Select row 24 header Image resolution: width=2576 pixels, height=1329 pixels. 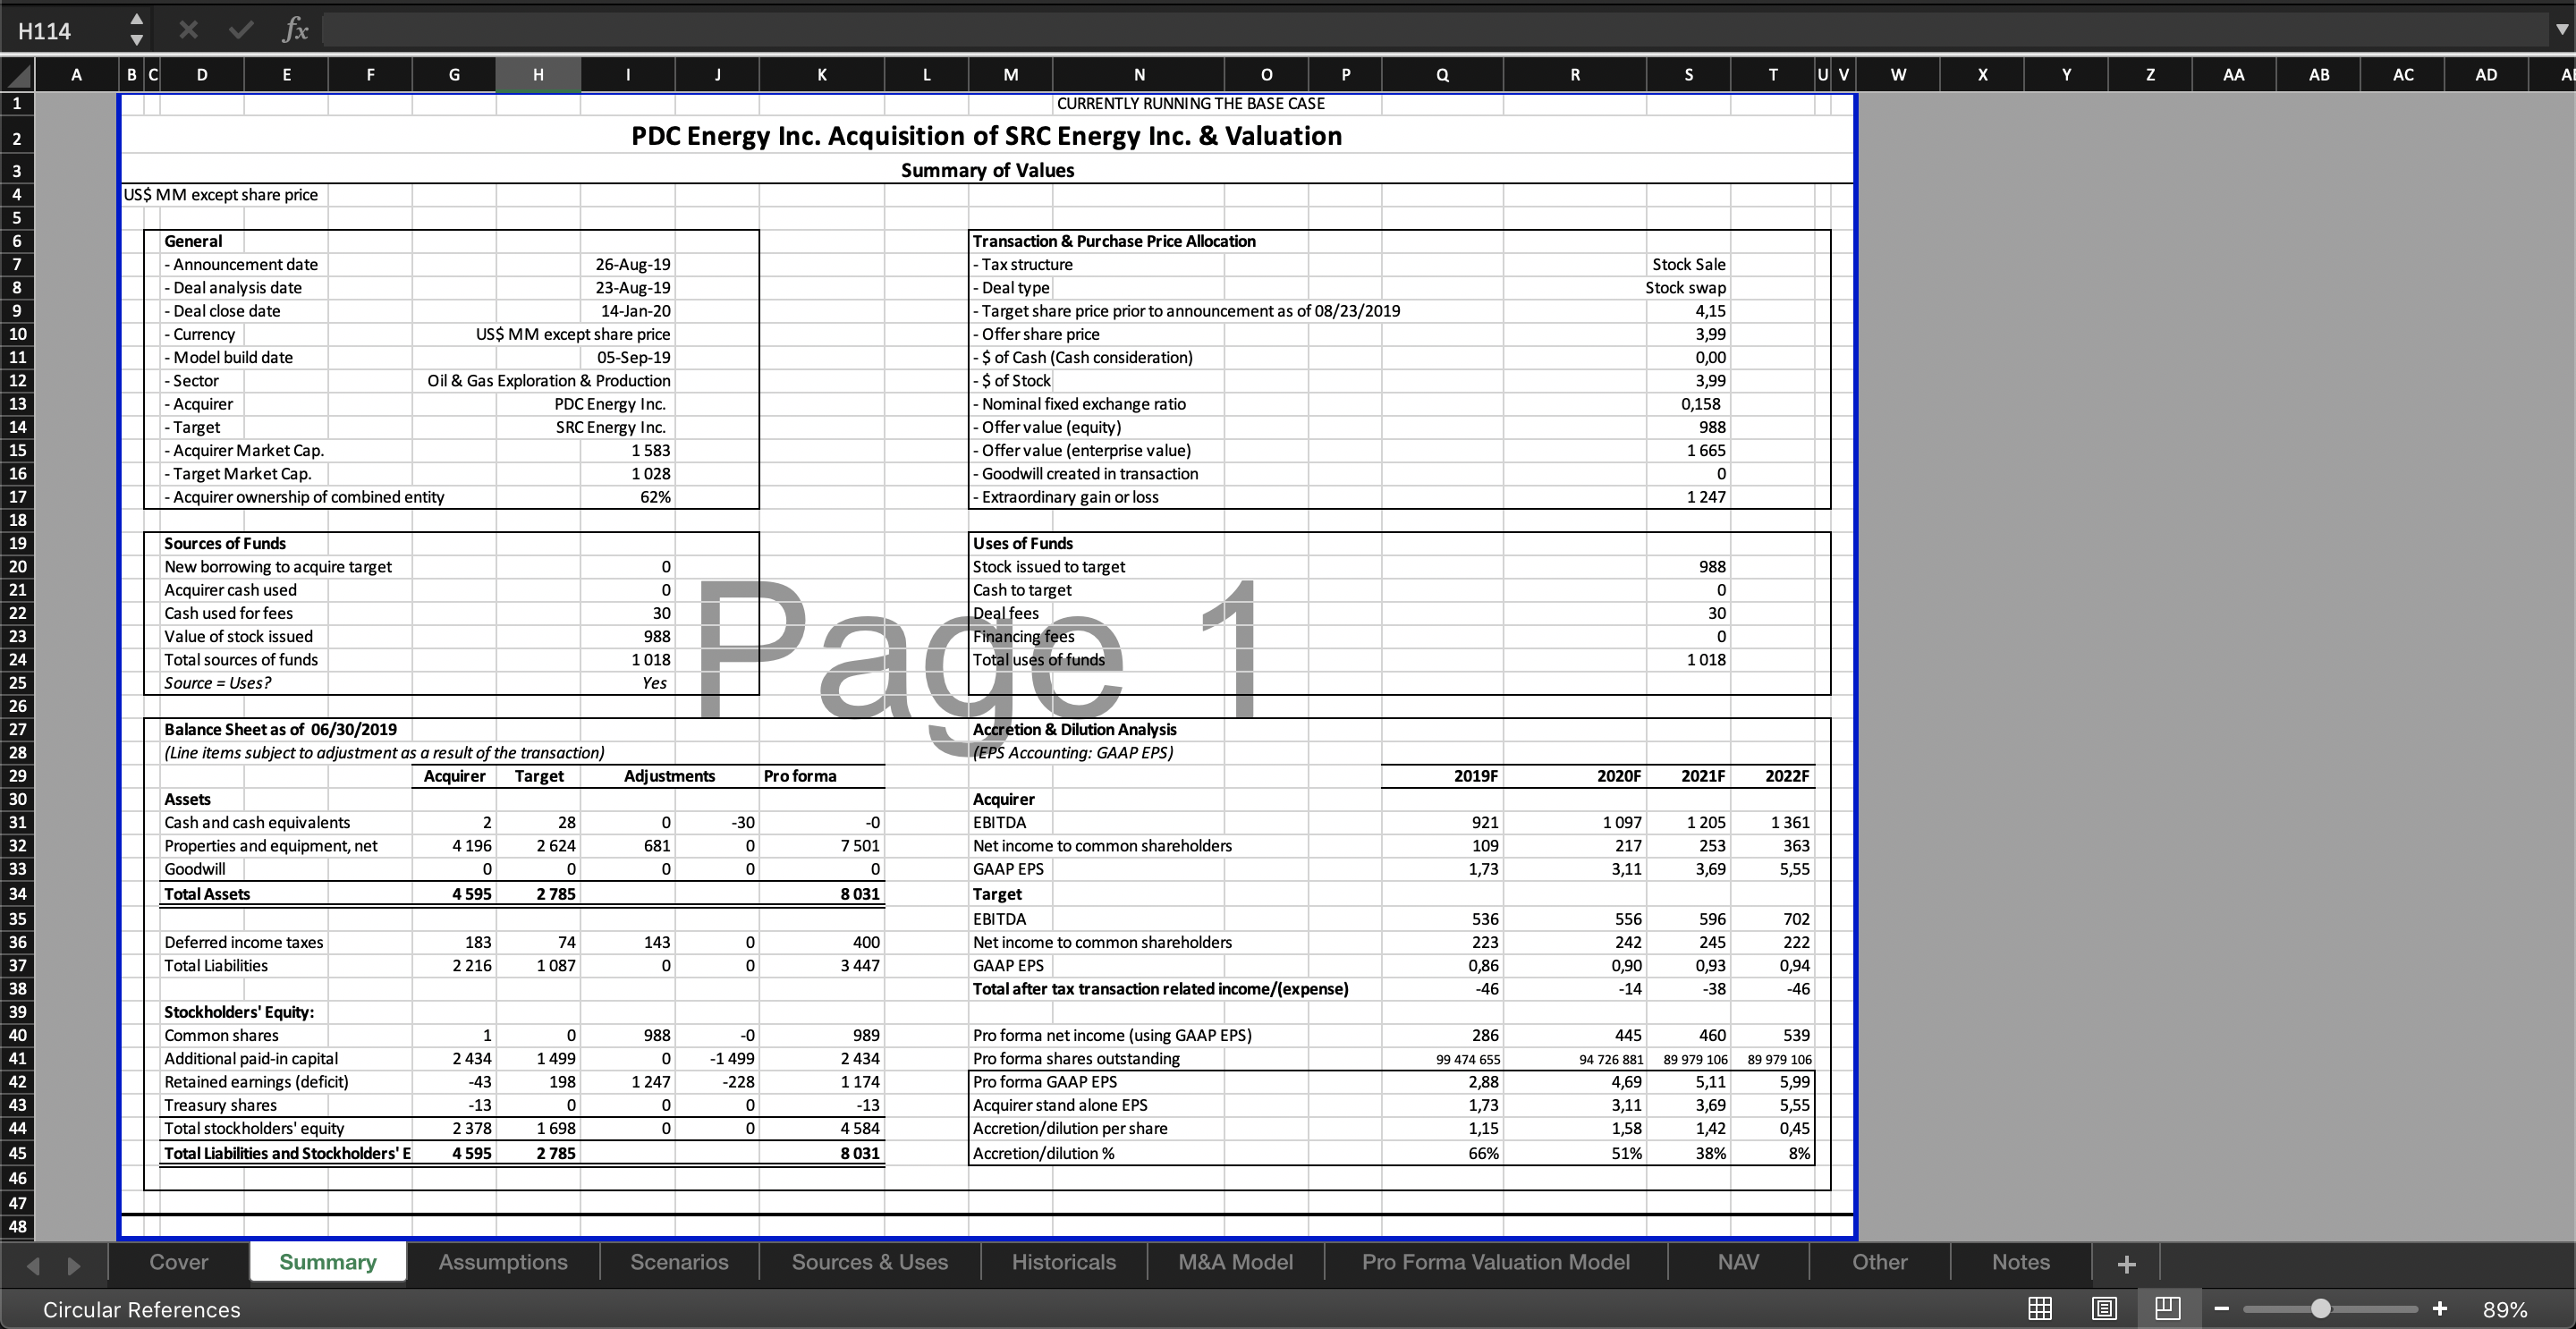coord(17,660)
